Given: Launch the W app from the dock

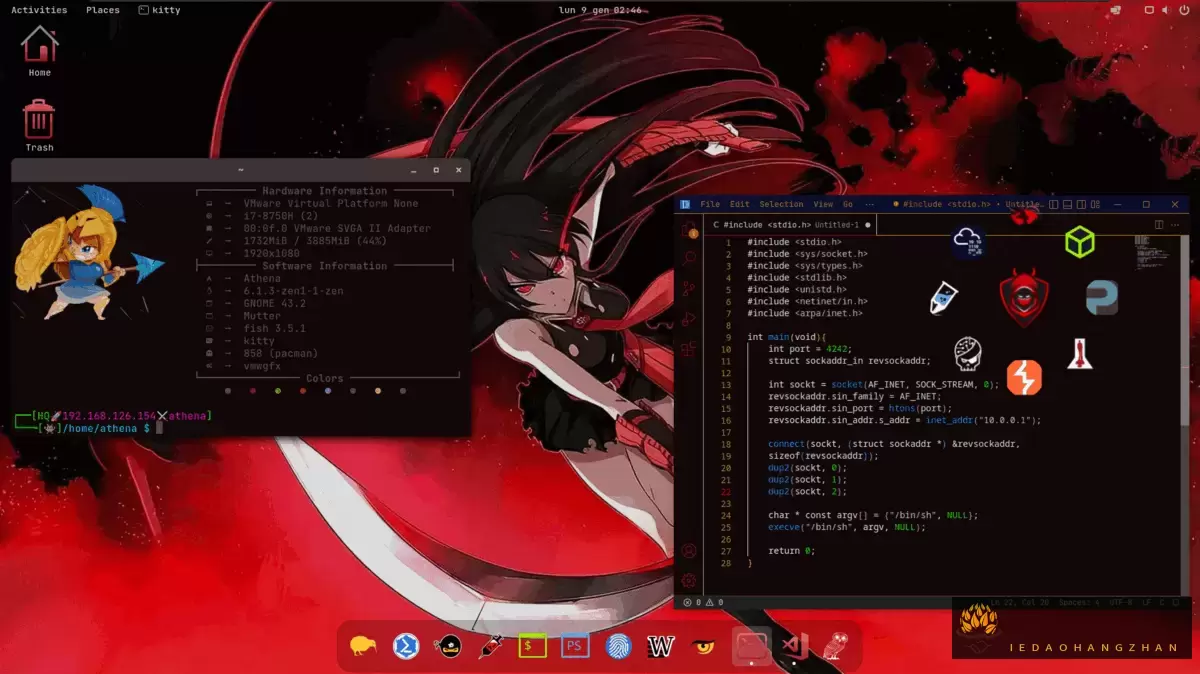Looking at the screenshot, I should click(x=660, y=646).
